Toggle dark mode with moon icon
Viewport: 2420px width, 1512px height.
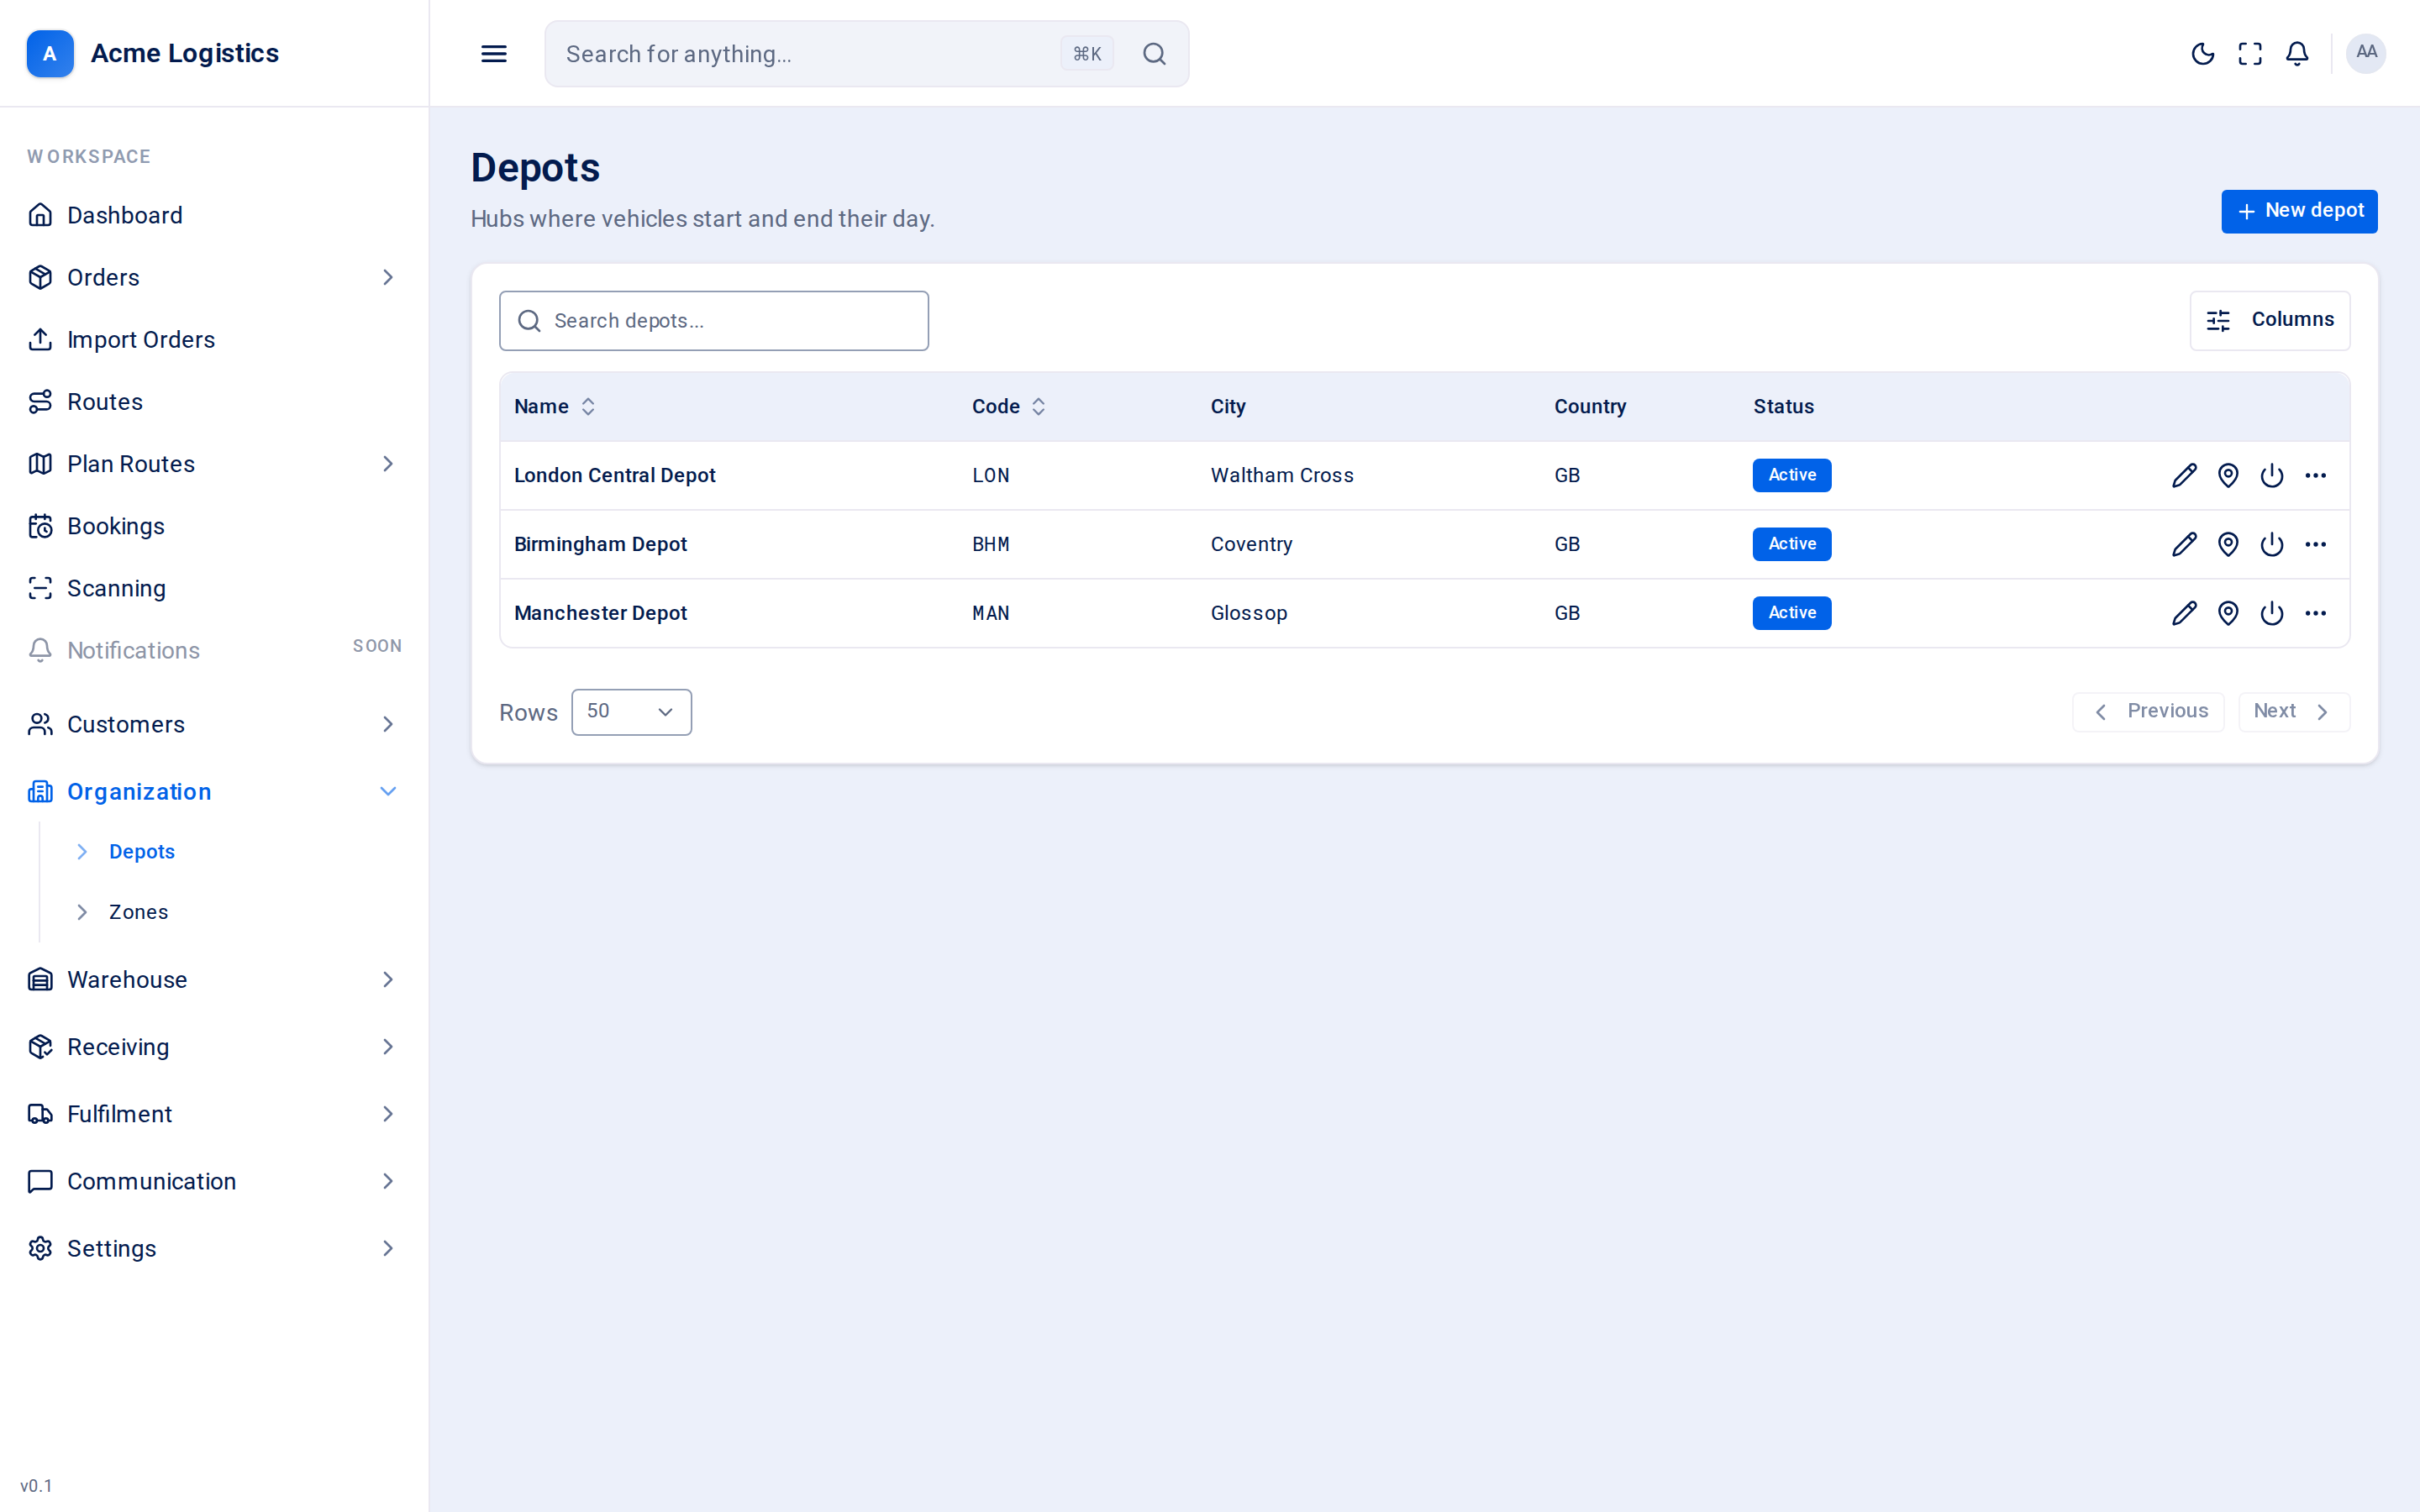pyautogui.click(x=2203, y=54)
